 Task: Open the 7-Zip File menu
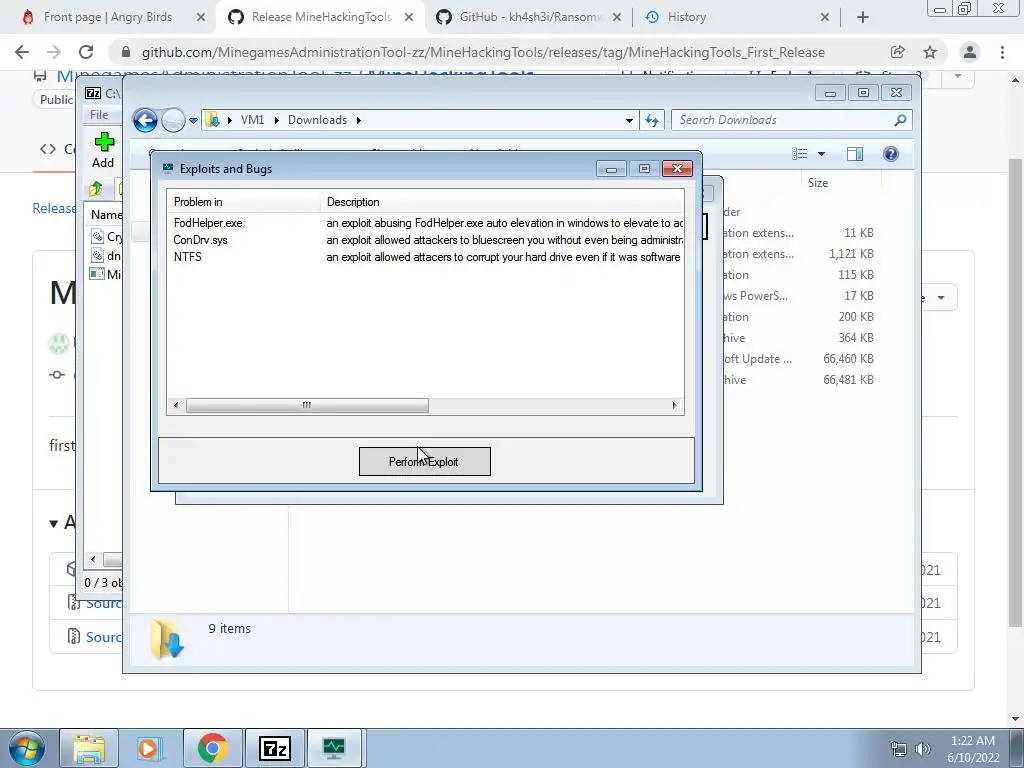pyautogui.click(x=99, y=115)
